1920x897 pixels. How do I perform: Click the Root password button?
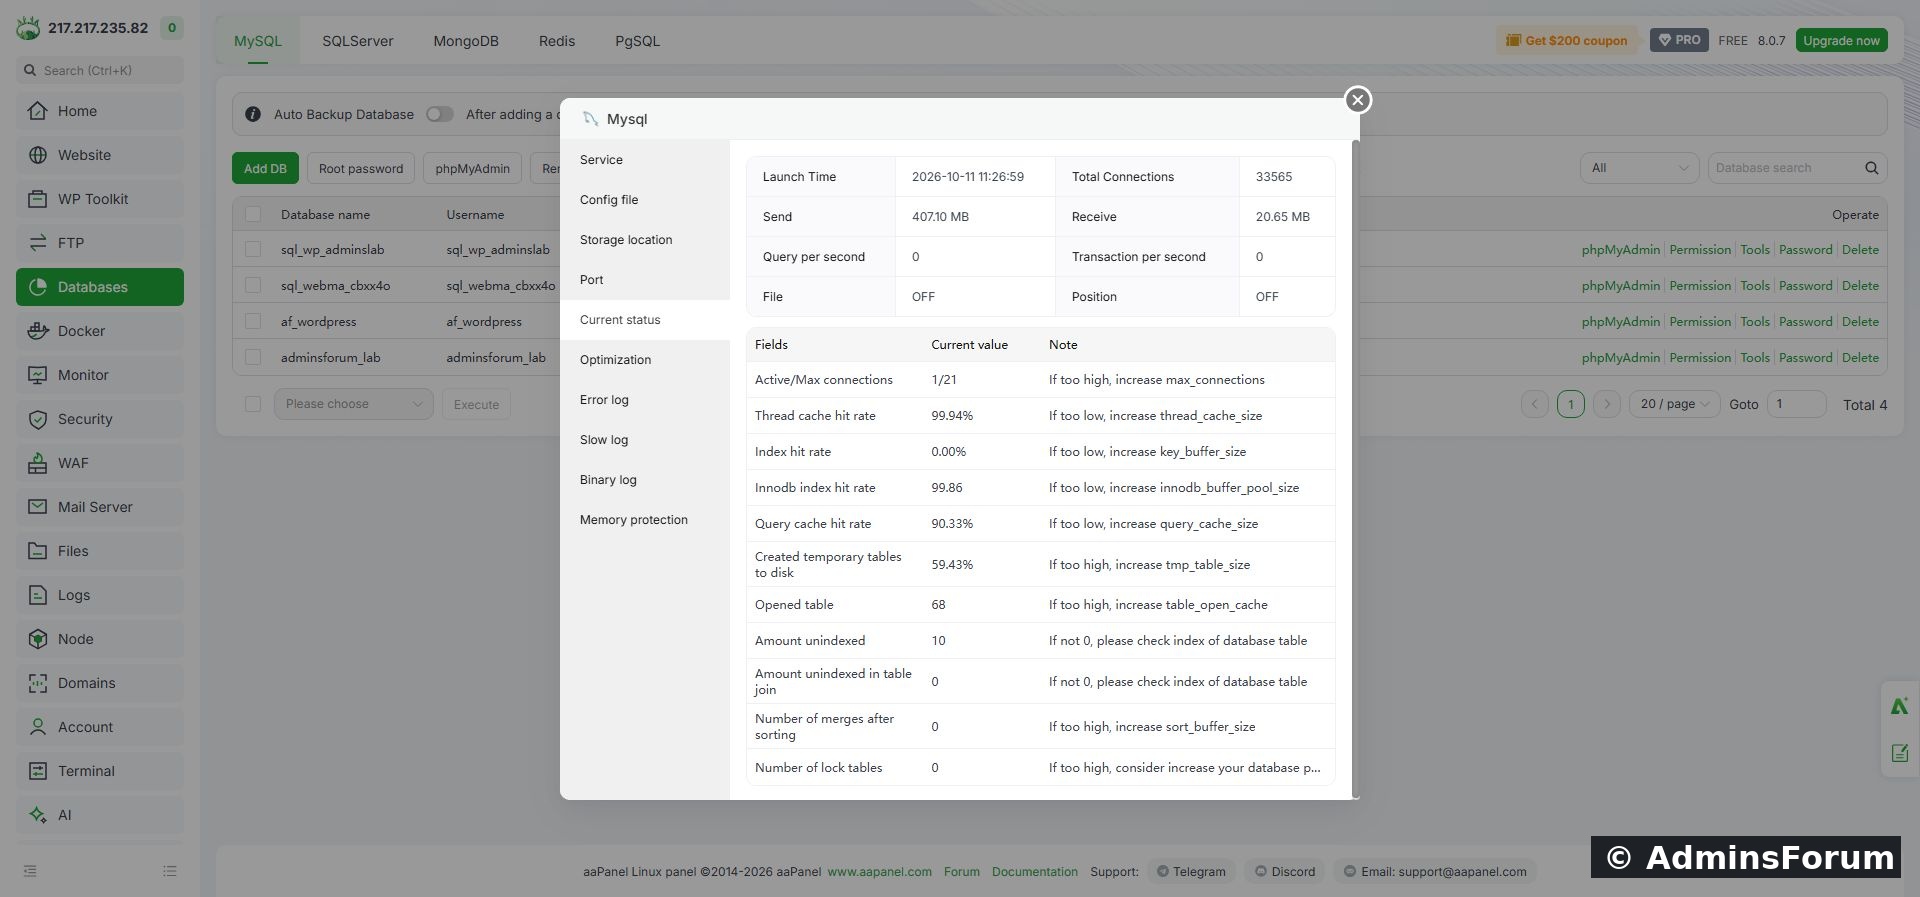pyautogui.click(x=361, y=168)
